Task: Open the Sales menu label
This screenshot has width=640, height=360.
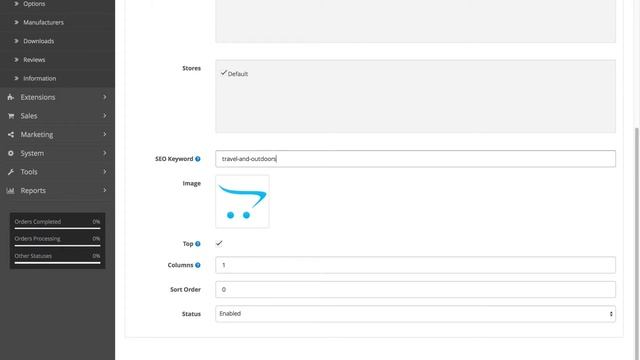Action: click(x=29, y=116)
